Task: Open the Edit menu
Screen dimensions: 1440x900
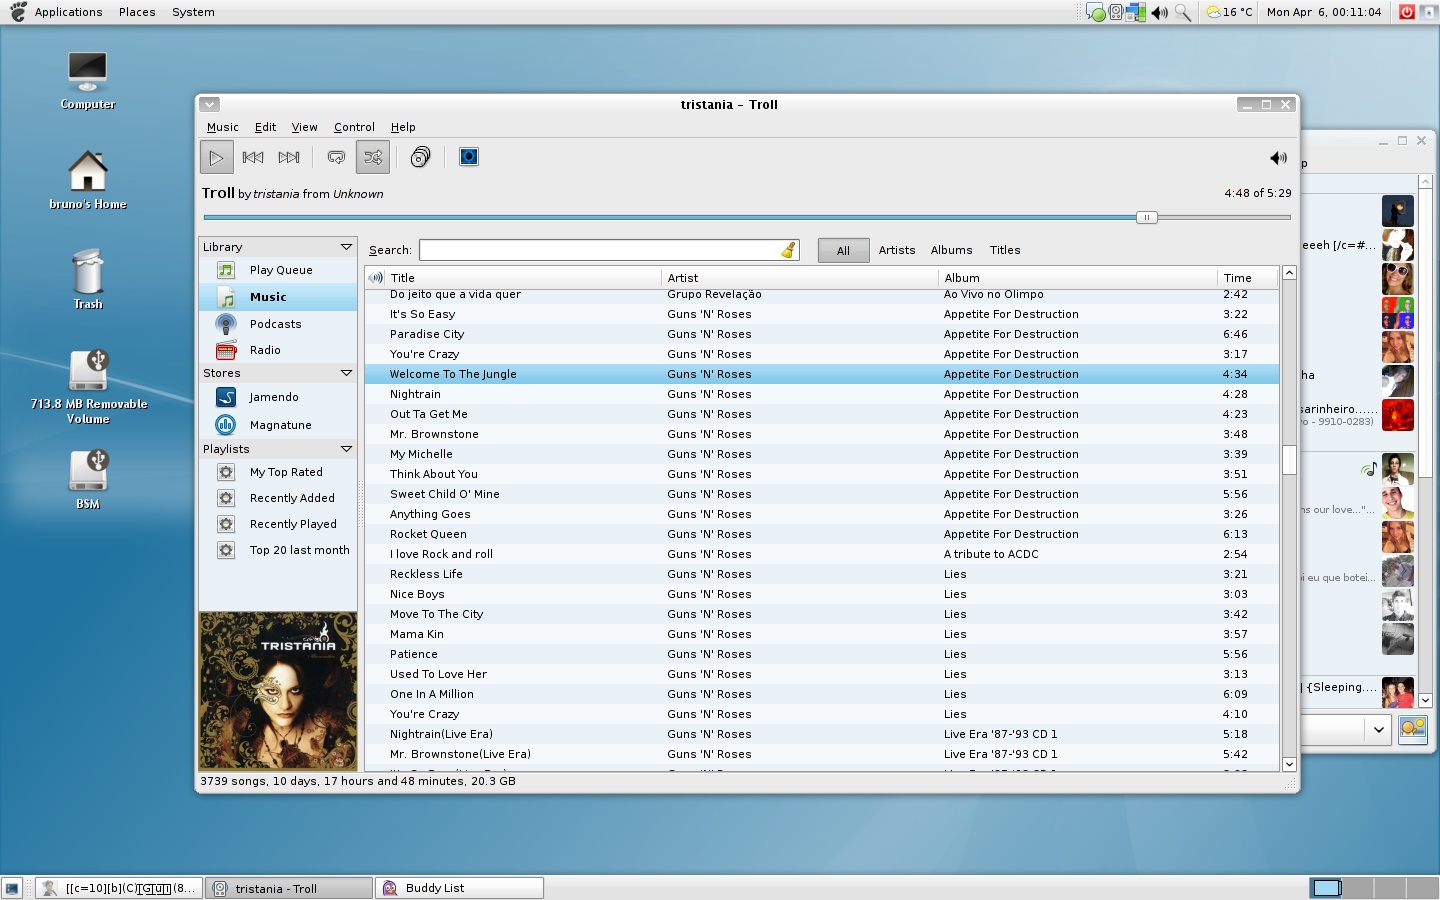Action: pyautogui.click(x=265, y=127)
